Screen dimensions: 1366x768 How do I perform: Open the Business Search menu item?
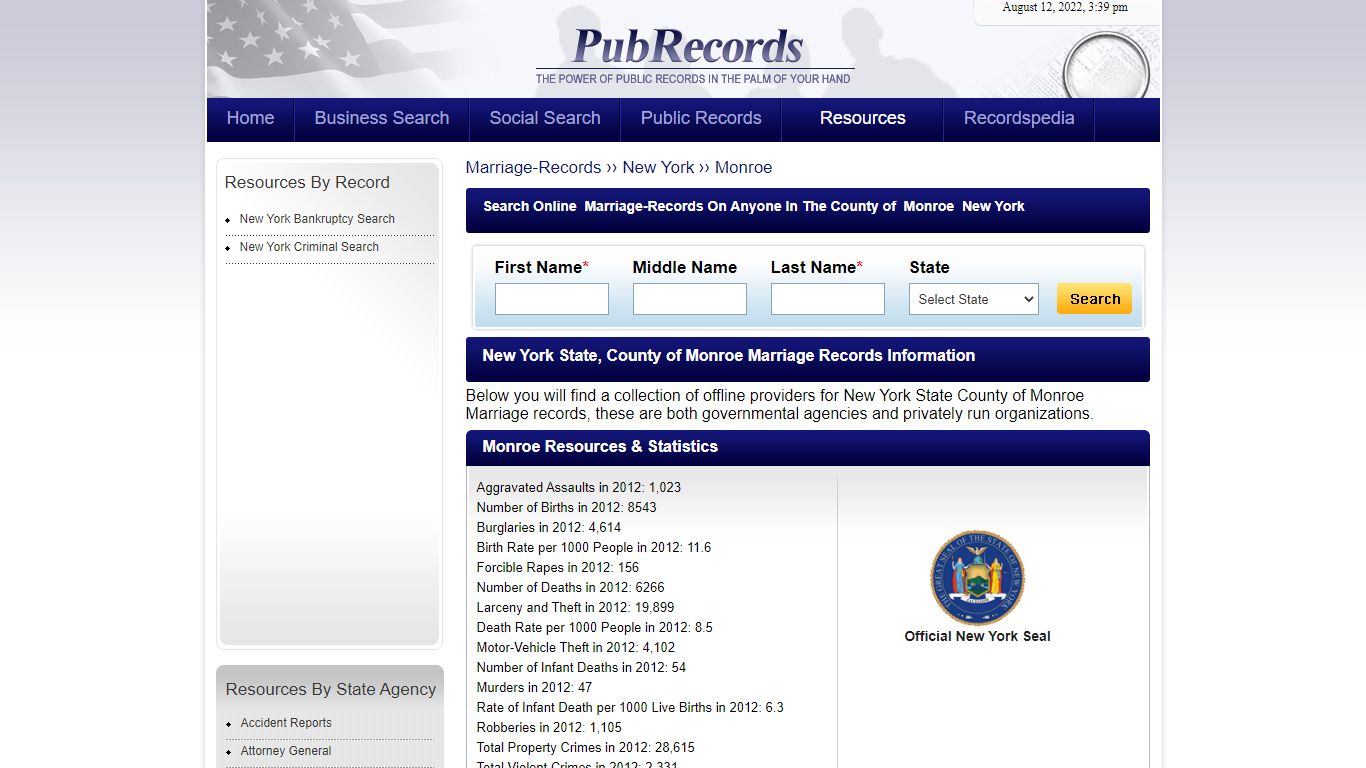tap(382, 118)
